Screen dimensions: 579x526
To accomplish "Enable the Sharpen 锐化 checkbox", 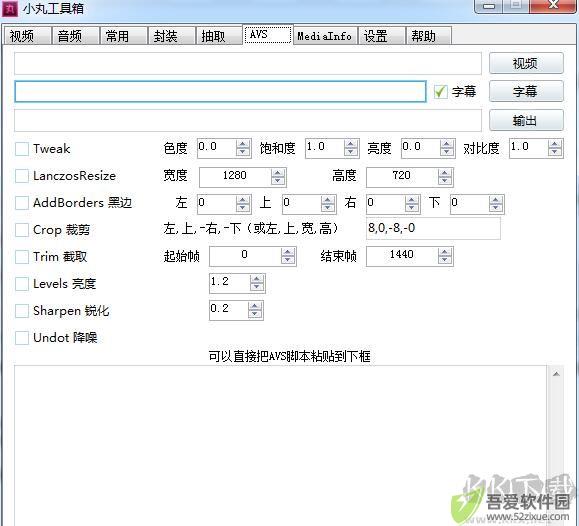I will pyautogui.click(x=22, y=311).
